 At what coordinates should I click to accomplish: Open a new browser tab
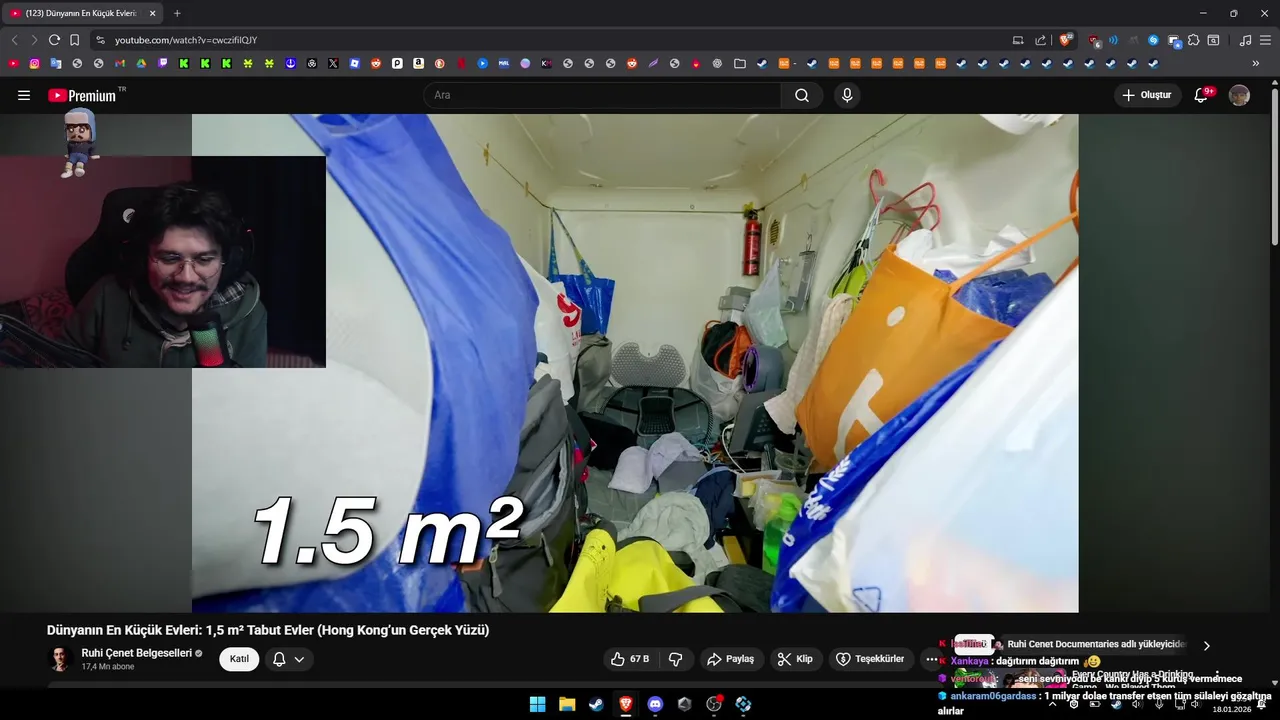tap(177, 13)
